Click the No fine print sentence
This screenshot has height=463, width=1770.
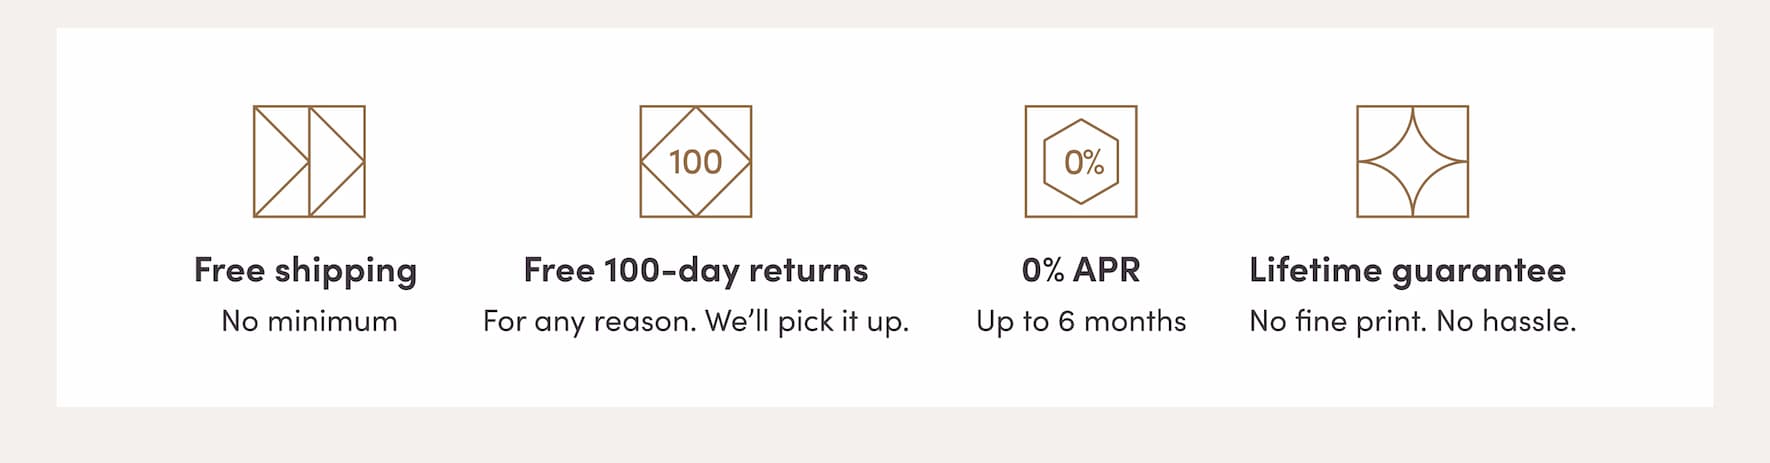1338,322
